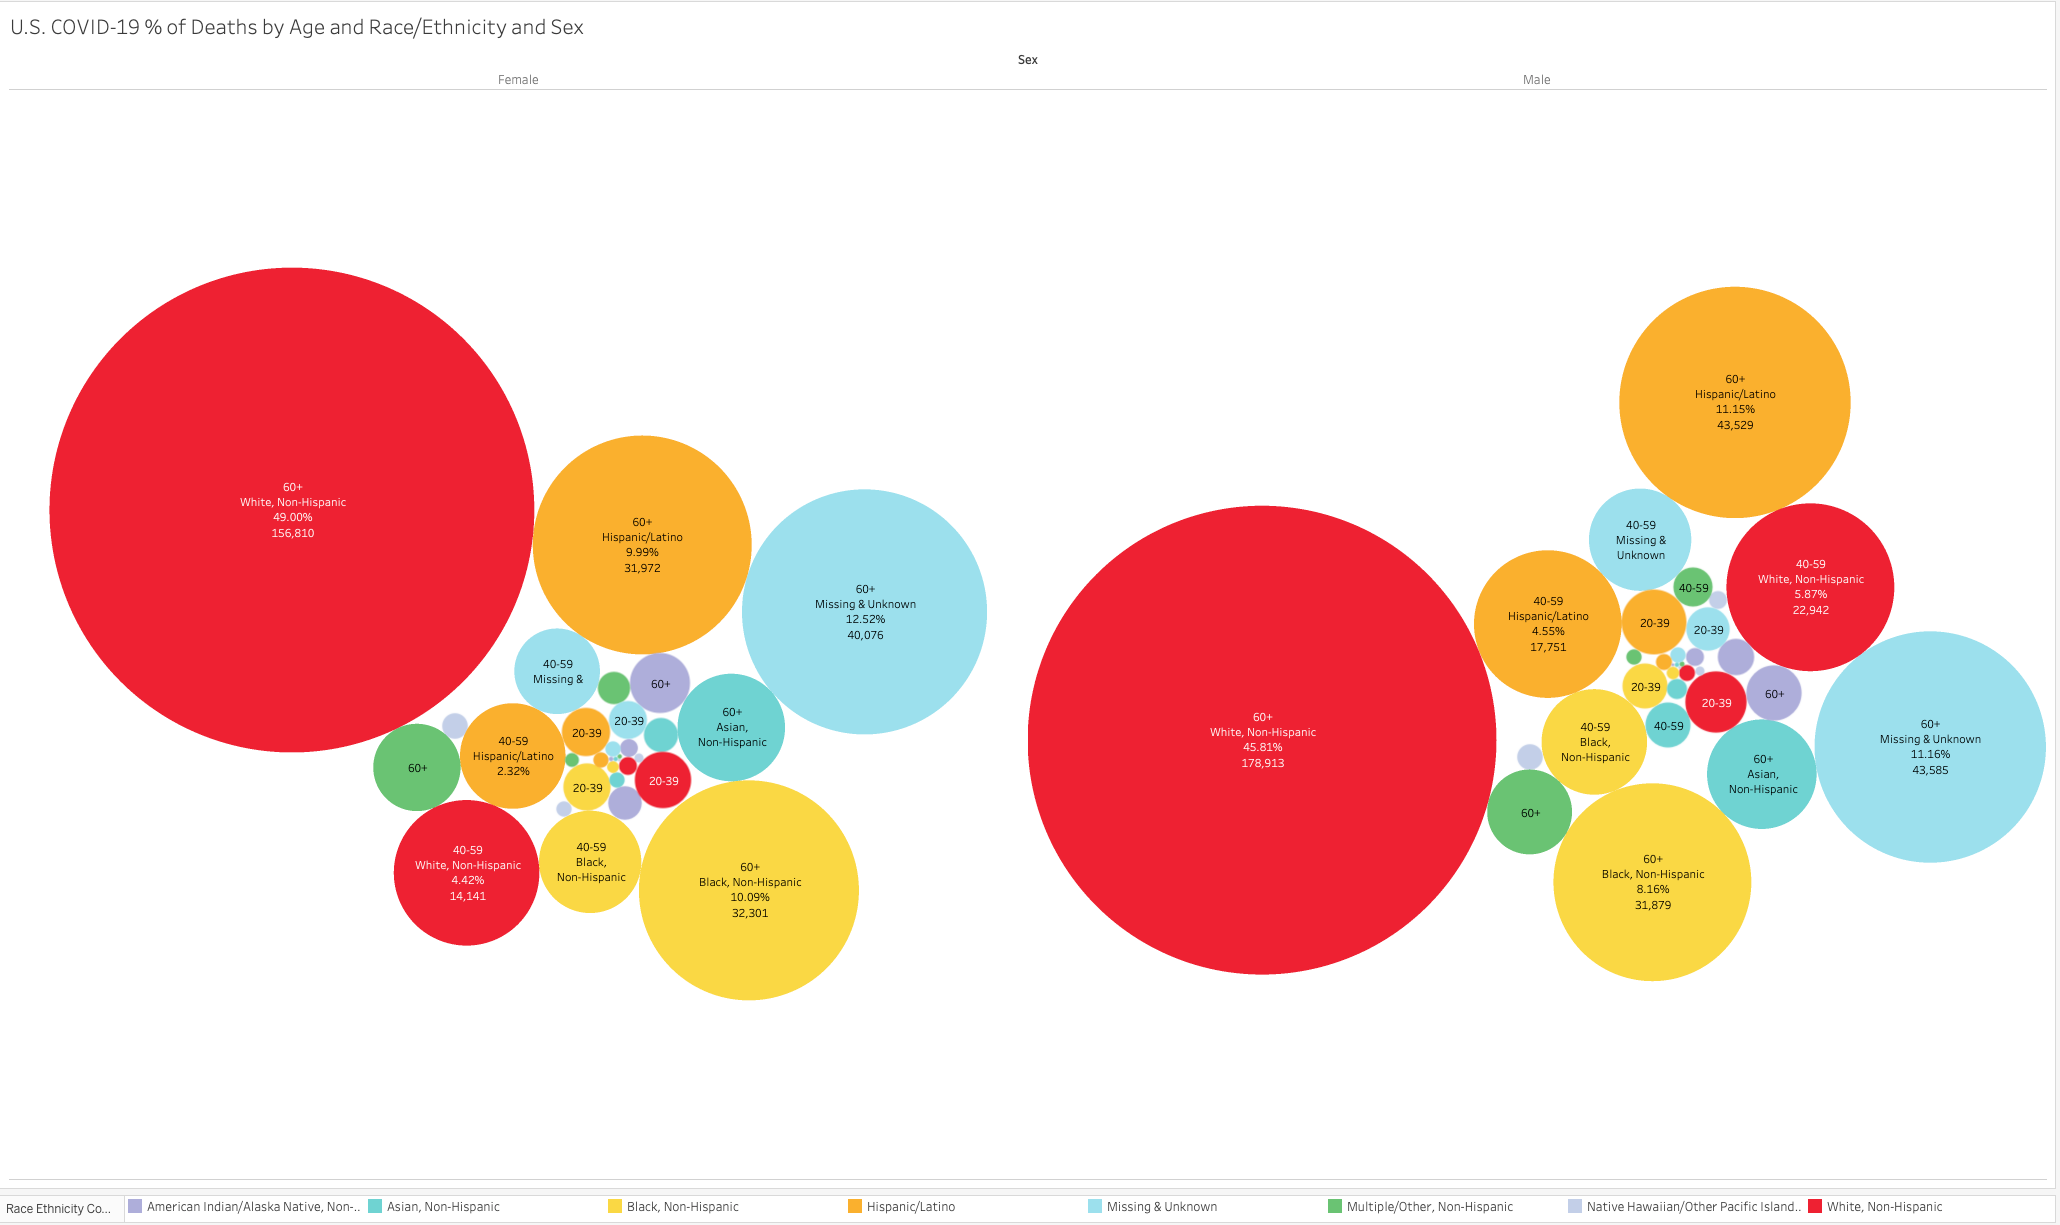Click the Race Ethnicity legend title

(58, 1208)
